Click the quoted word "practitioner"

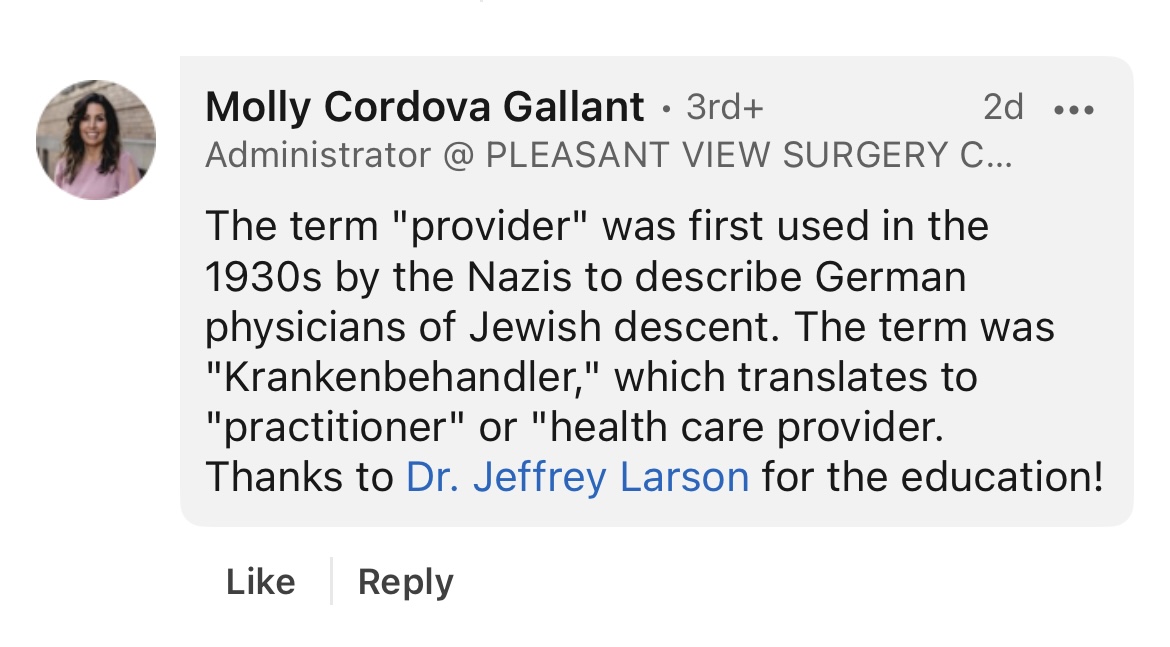point(336,428)
